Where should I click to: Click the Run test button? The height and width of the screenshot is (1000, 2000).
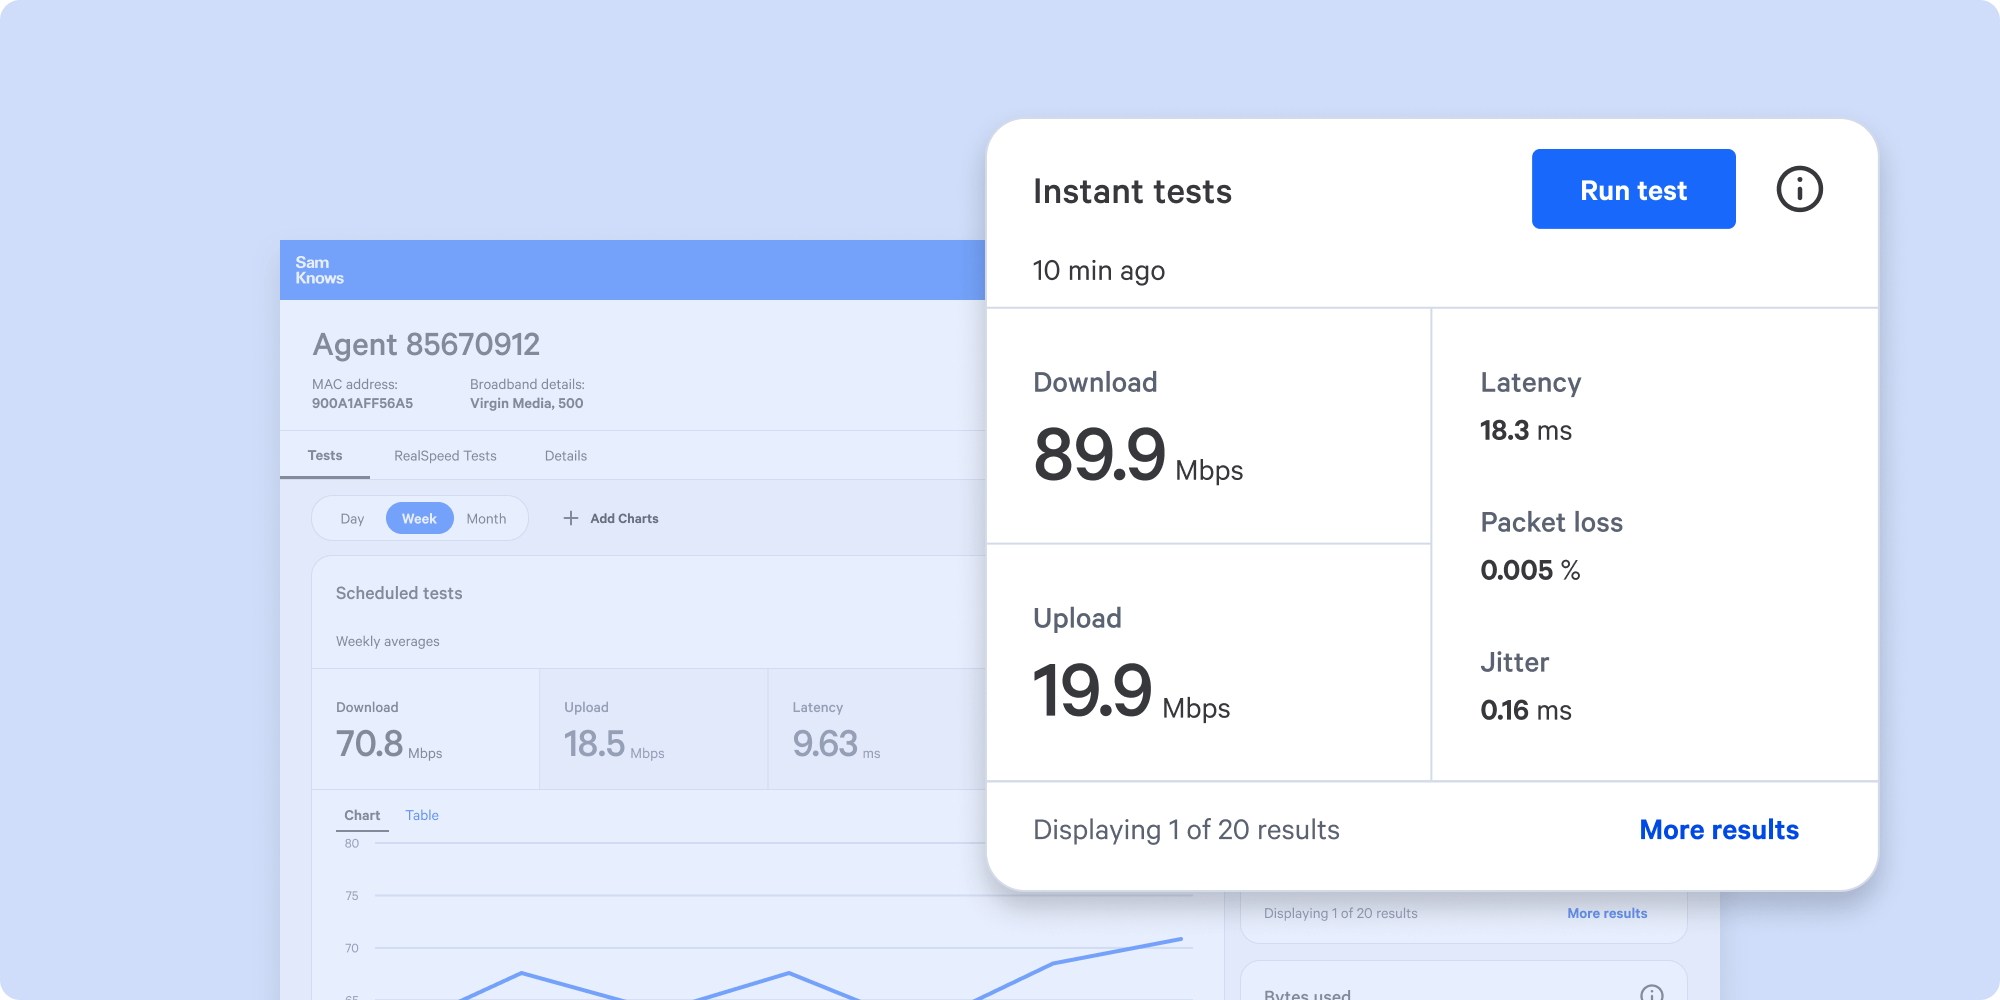tap(1633, 189)
